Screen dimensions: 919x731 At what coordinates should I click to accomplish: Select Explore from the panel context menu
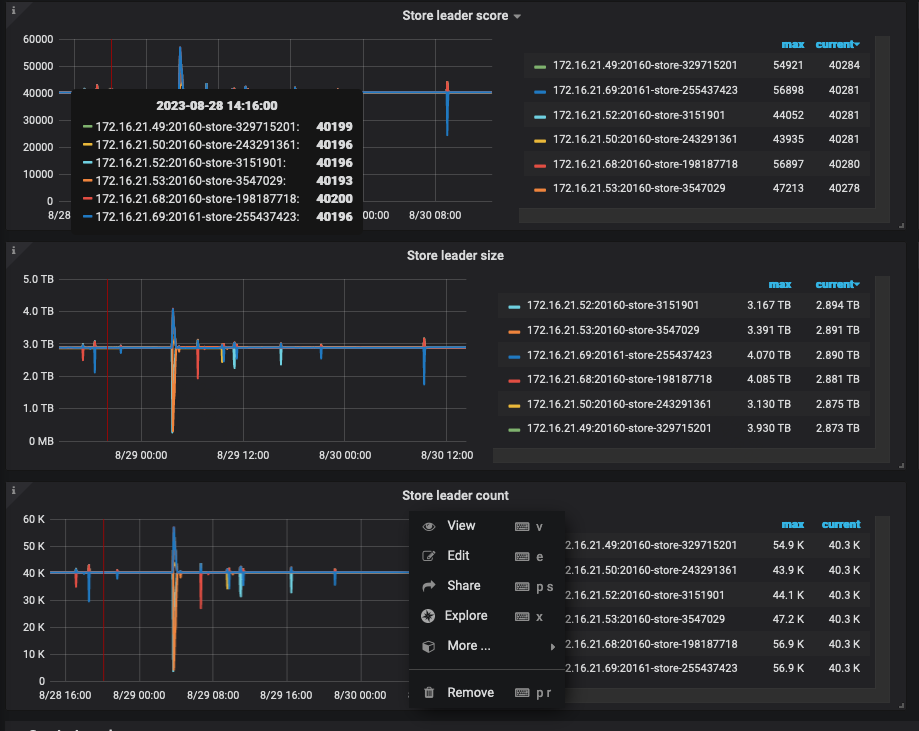[466, 616]
